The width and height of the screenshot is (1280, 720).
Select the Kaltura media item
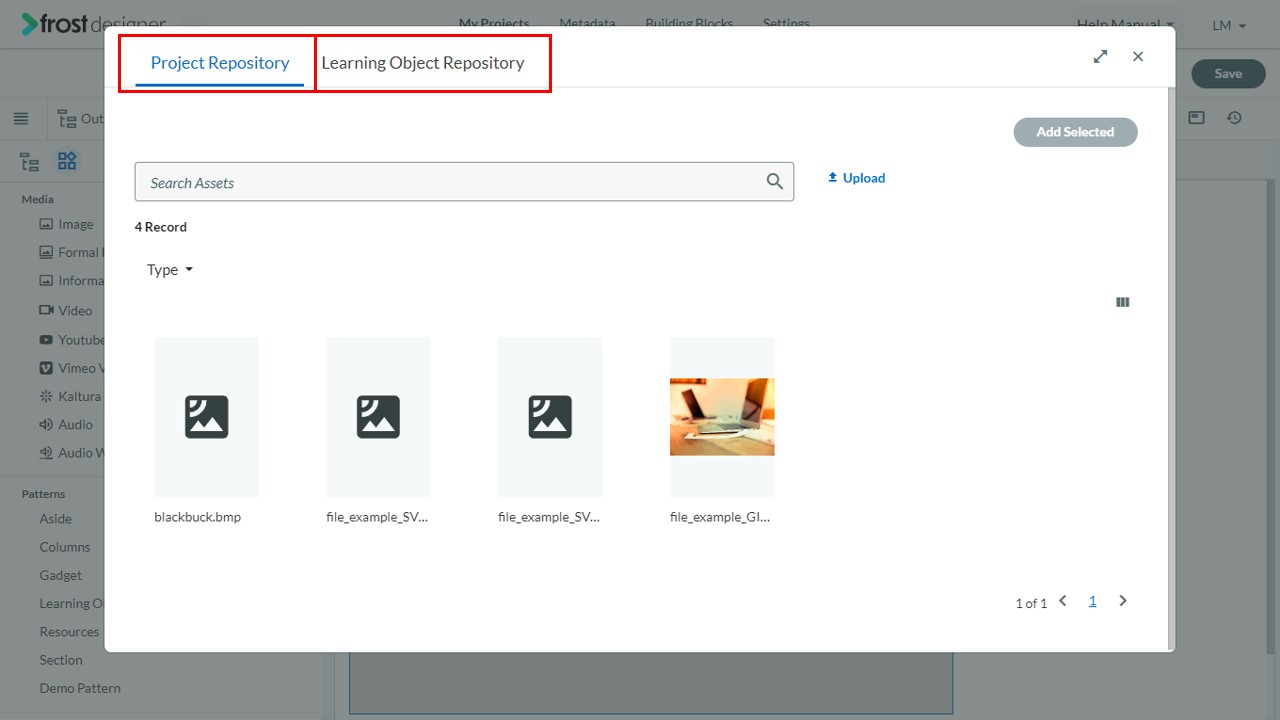72,396
